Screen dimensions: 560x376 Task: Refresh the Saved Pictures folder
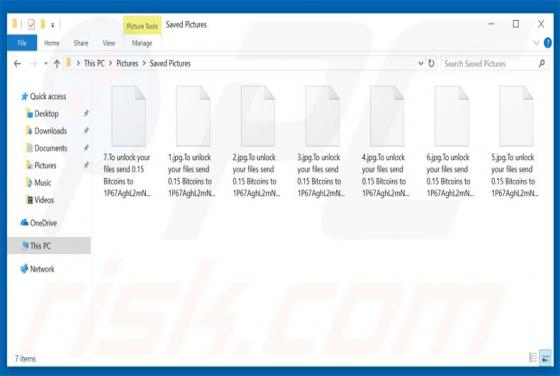point(431,64)
